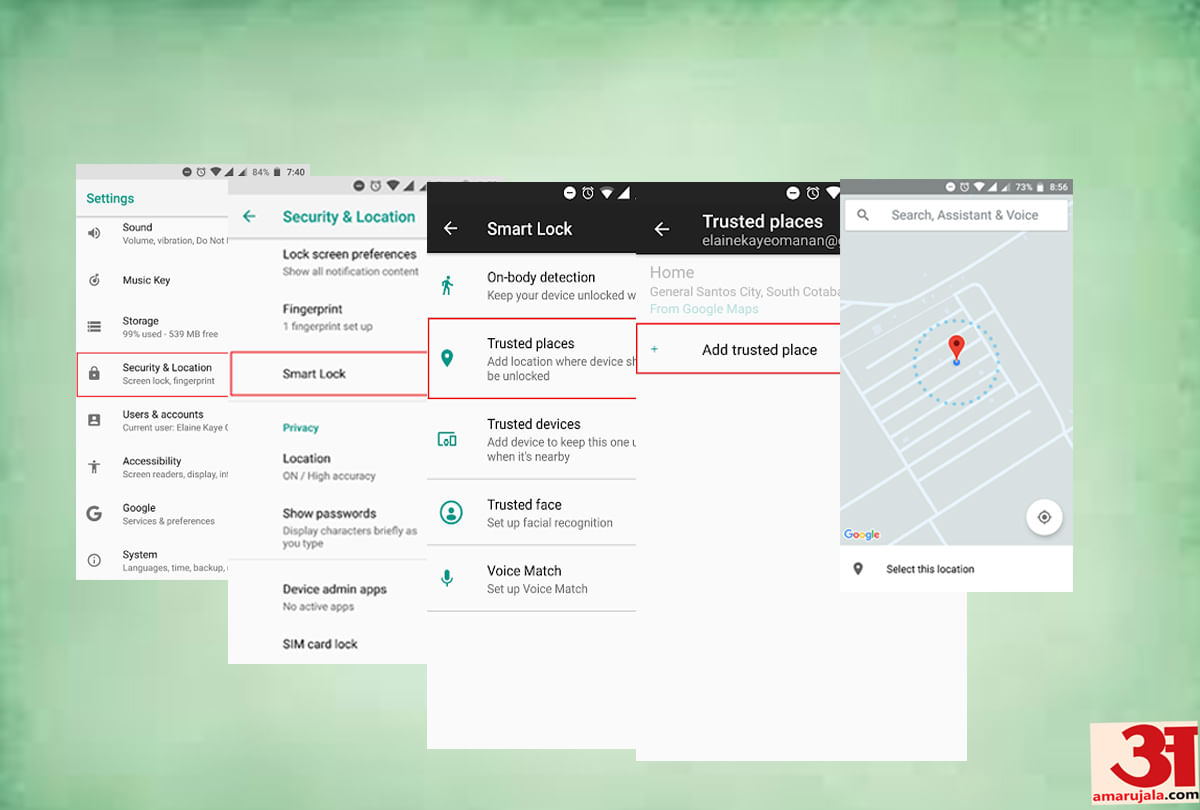
Task: Click the red map pin marker
Action: [956, 348]
